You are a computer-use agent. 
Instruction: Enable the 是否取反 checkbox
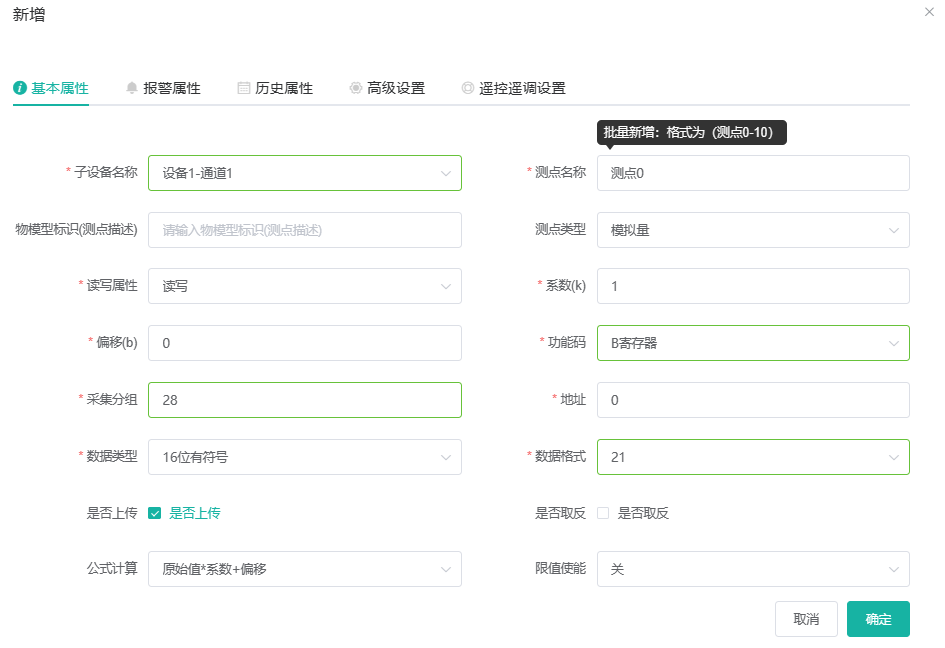[x=603, y=513]
